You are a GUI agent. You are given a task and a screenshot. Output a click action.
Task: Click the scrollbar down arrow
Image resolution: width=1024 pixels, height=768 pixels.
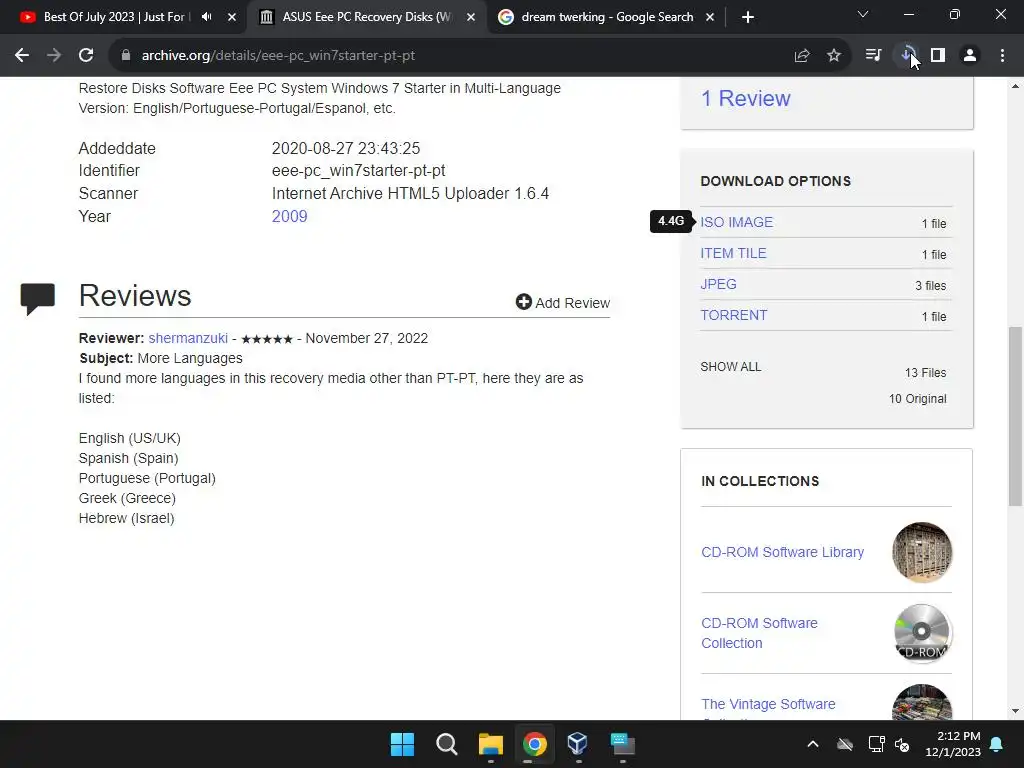tap(1015, 711)
